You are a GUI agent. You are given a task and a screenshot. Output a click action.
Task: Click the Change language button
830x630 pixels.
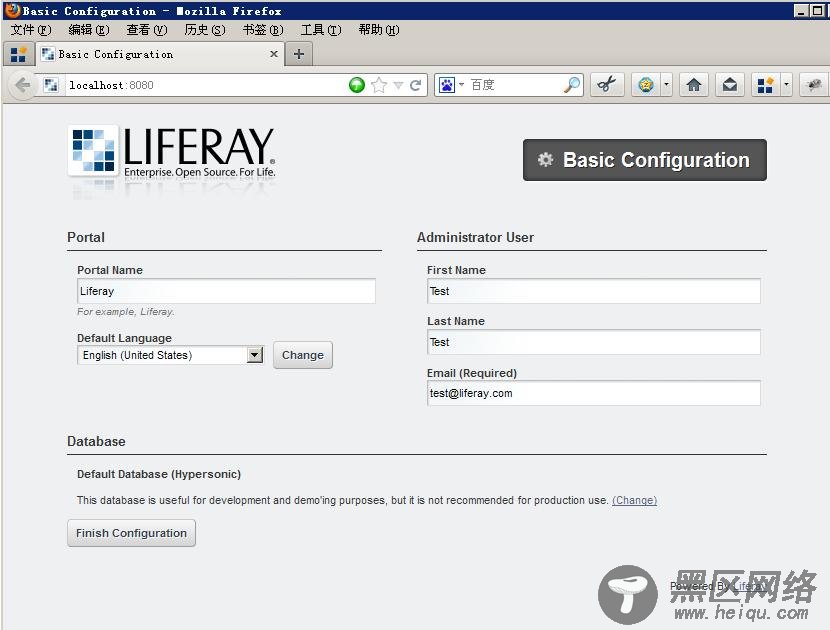[x=303, y=355]
